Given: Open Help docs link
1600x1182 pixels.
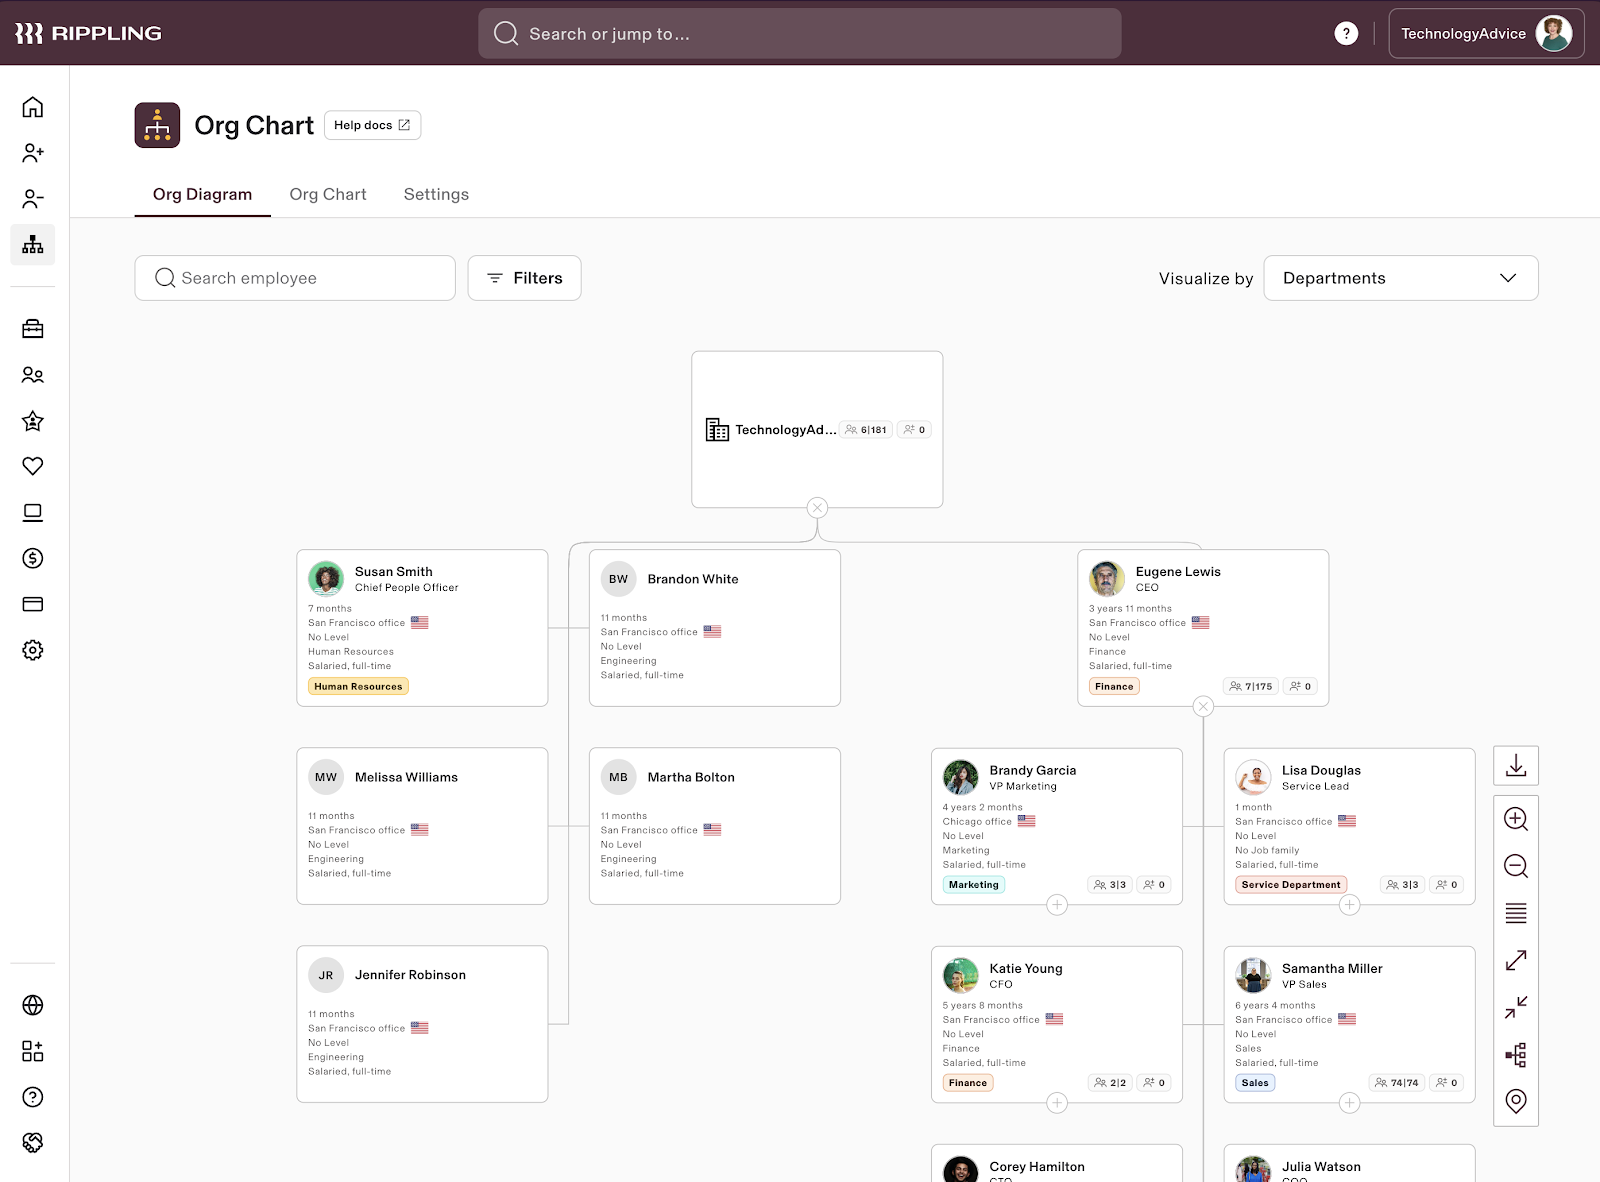Looking at the screenshot, I should click(x=372, y=125).
